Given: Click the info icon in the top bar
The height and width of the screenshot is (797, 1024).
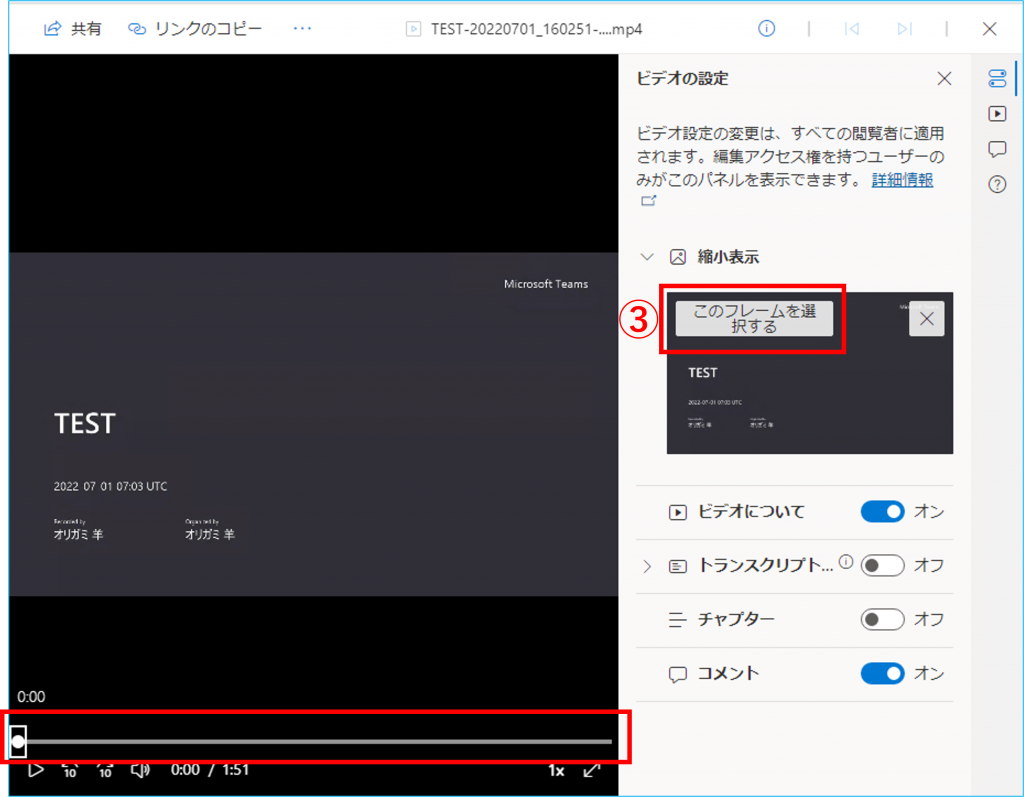Looking at the screenshot, I should [767, 29].
